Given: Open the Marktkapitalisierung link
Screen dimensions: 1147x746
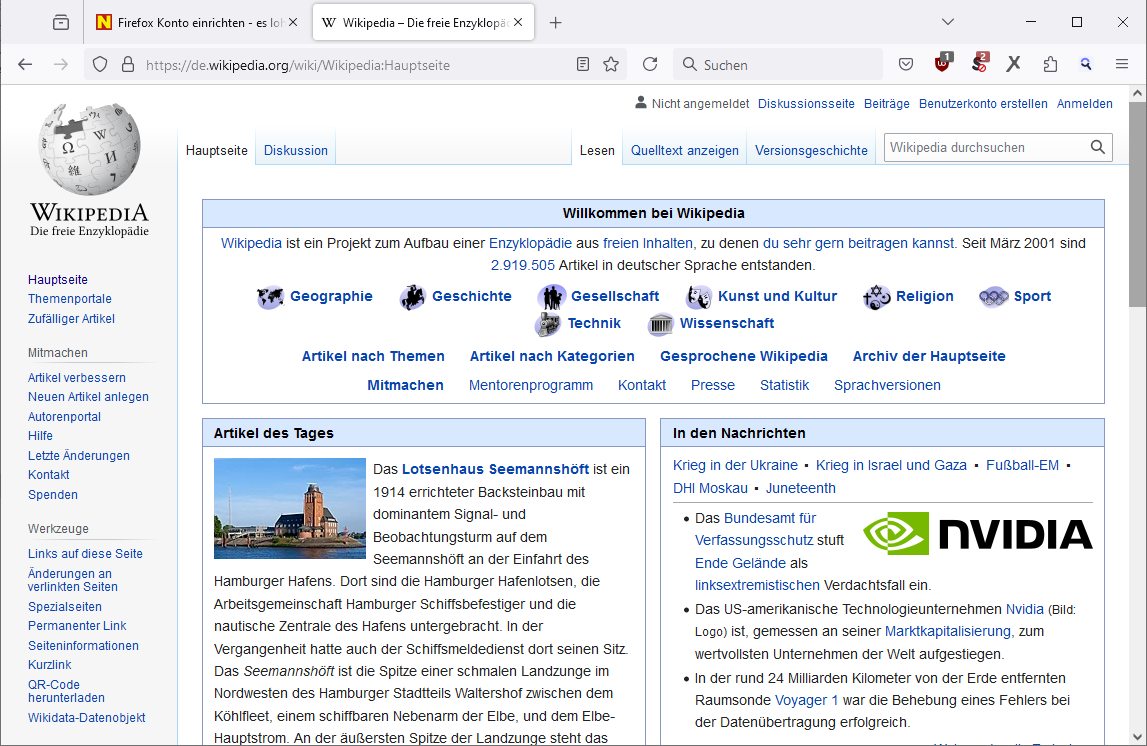Looking at the screenshot, I should tap(948, 631).
